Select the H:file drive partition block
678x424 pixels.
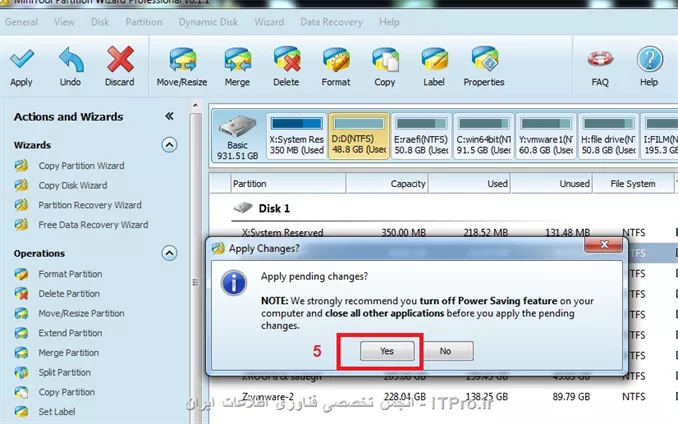pos(608,136)
